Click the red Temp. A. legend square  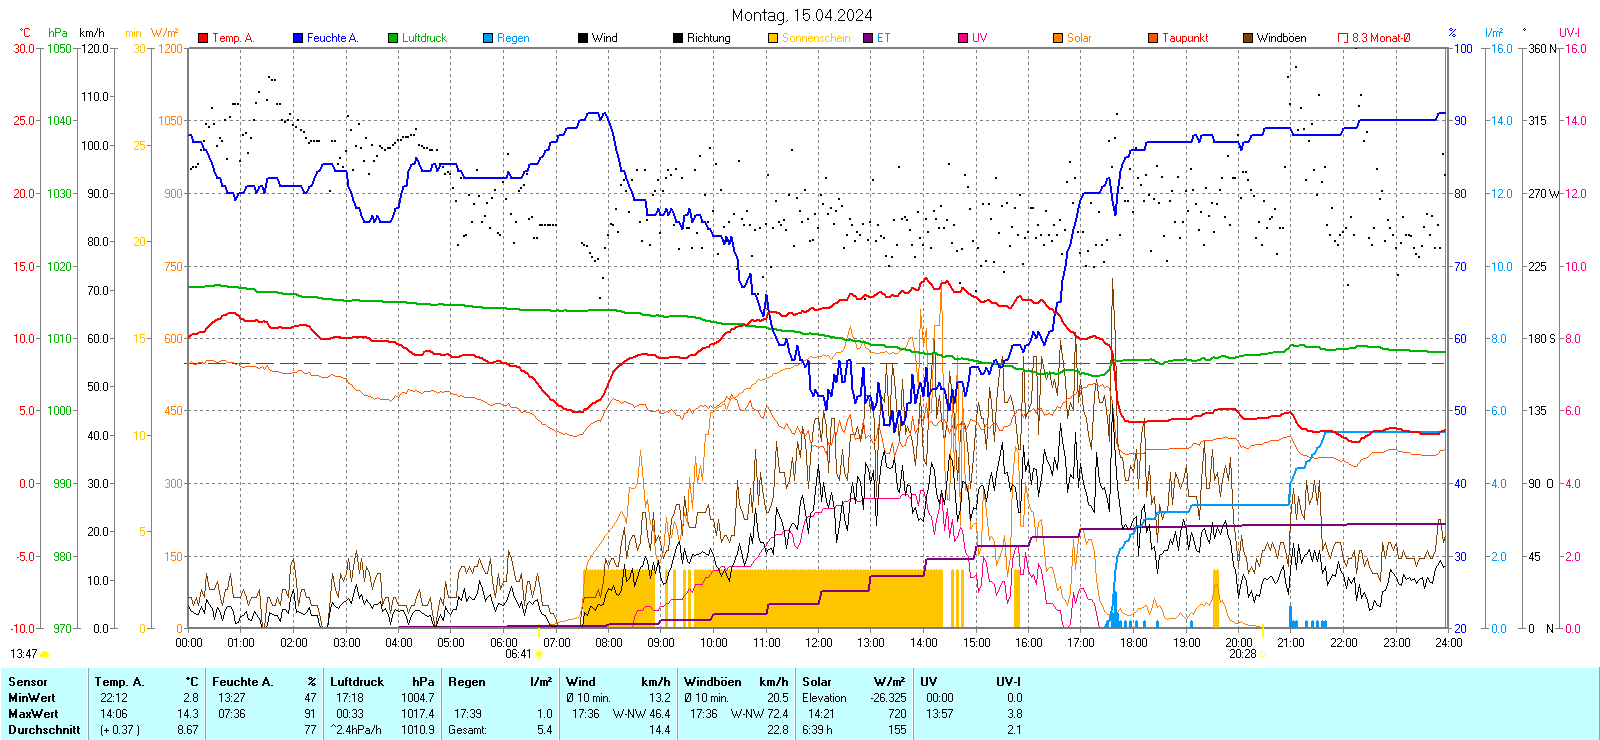(203, 38)
